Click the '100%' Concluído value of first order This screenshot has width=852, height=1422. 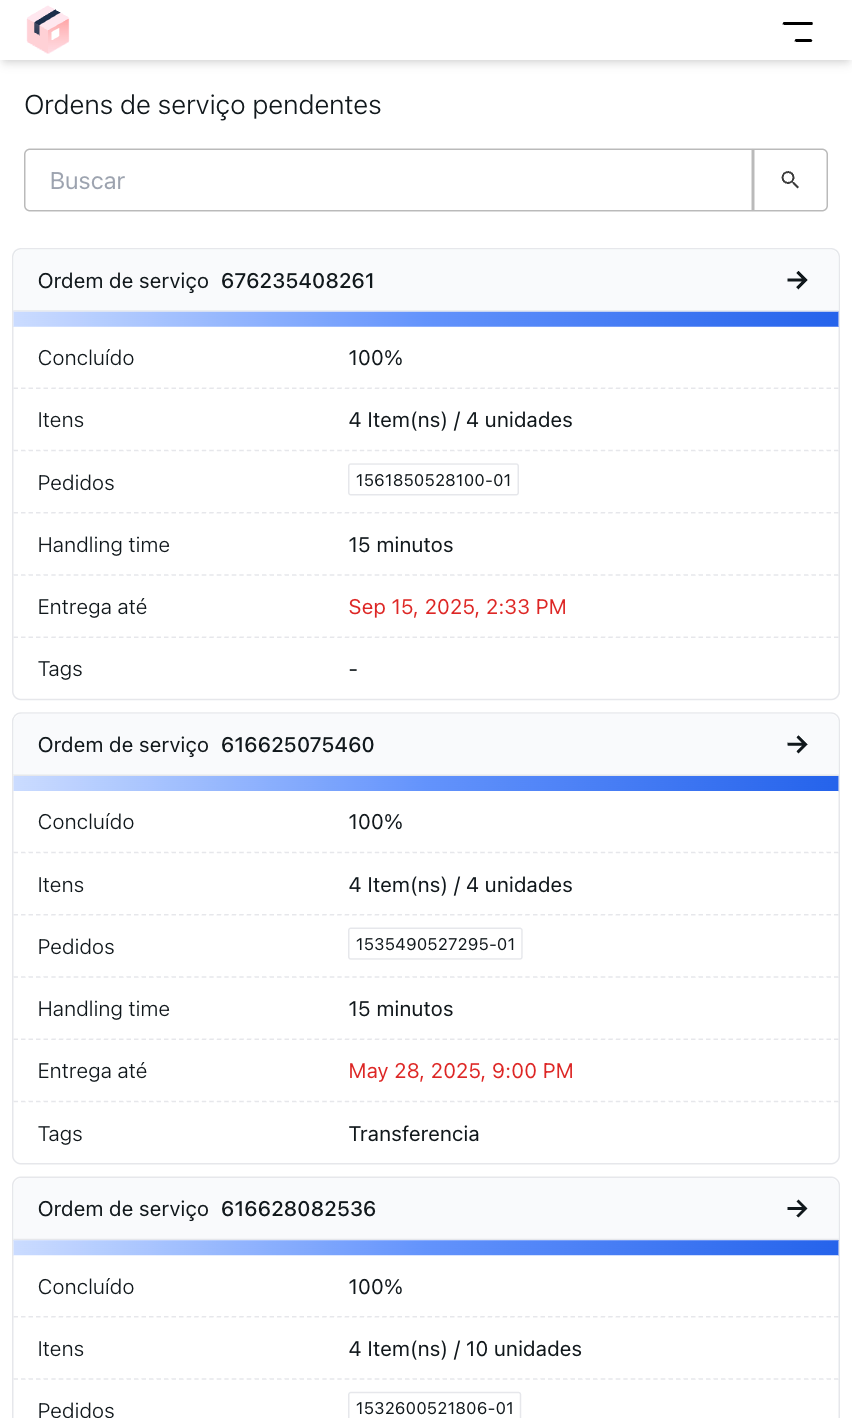(x=375, y=357)
